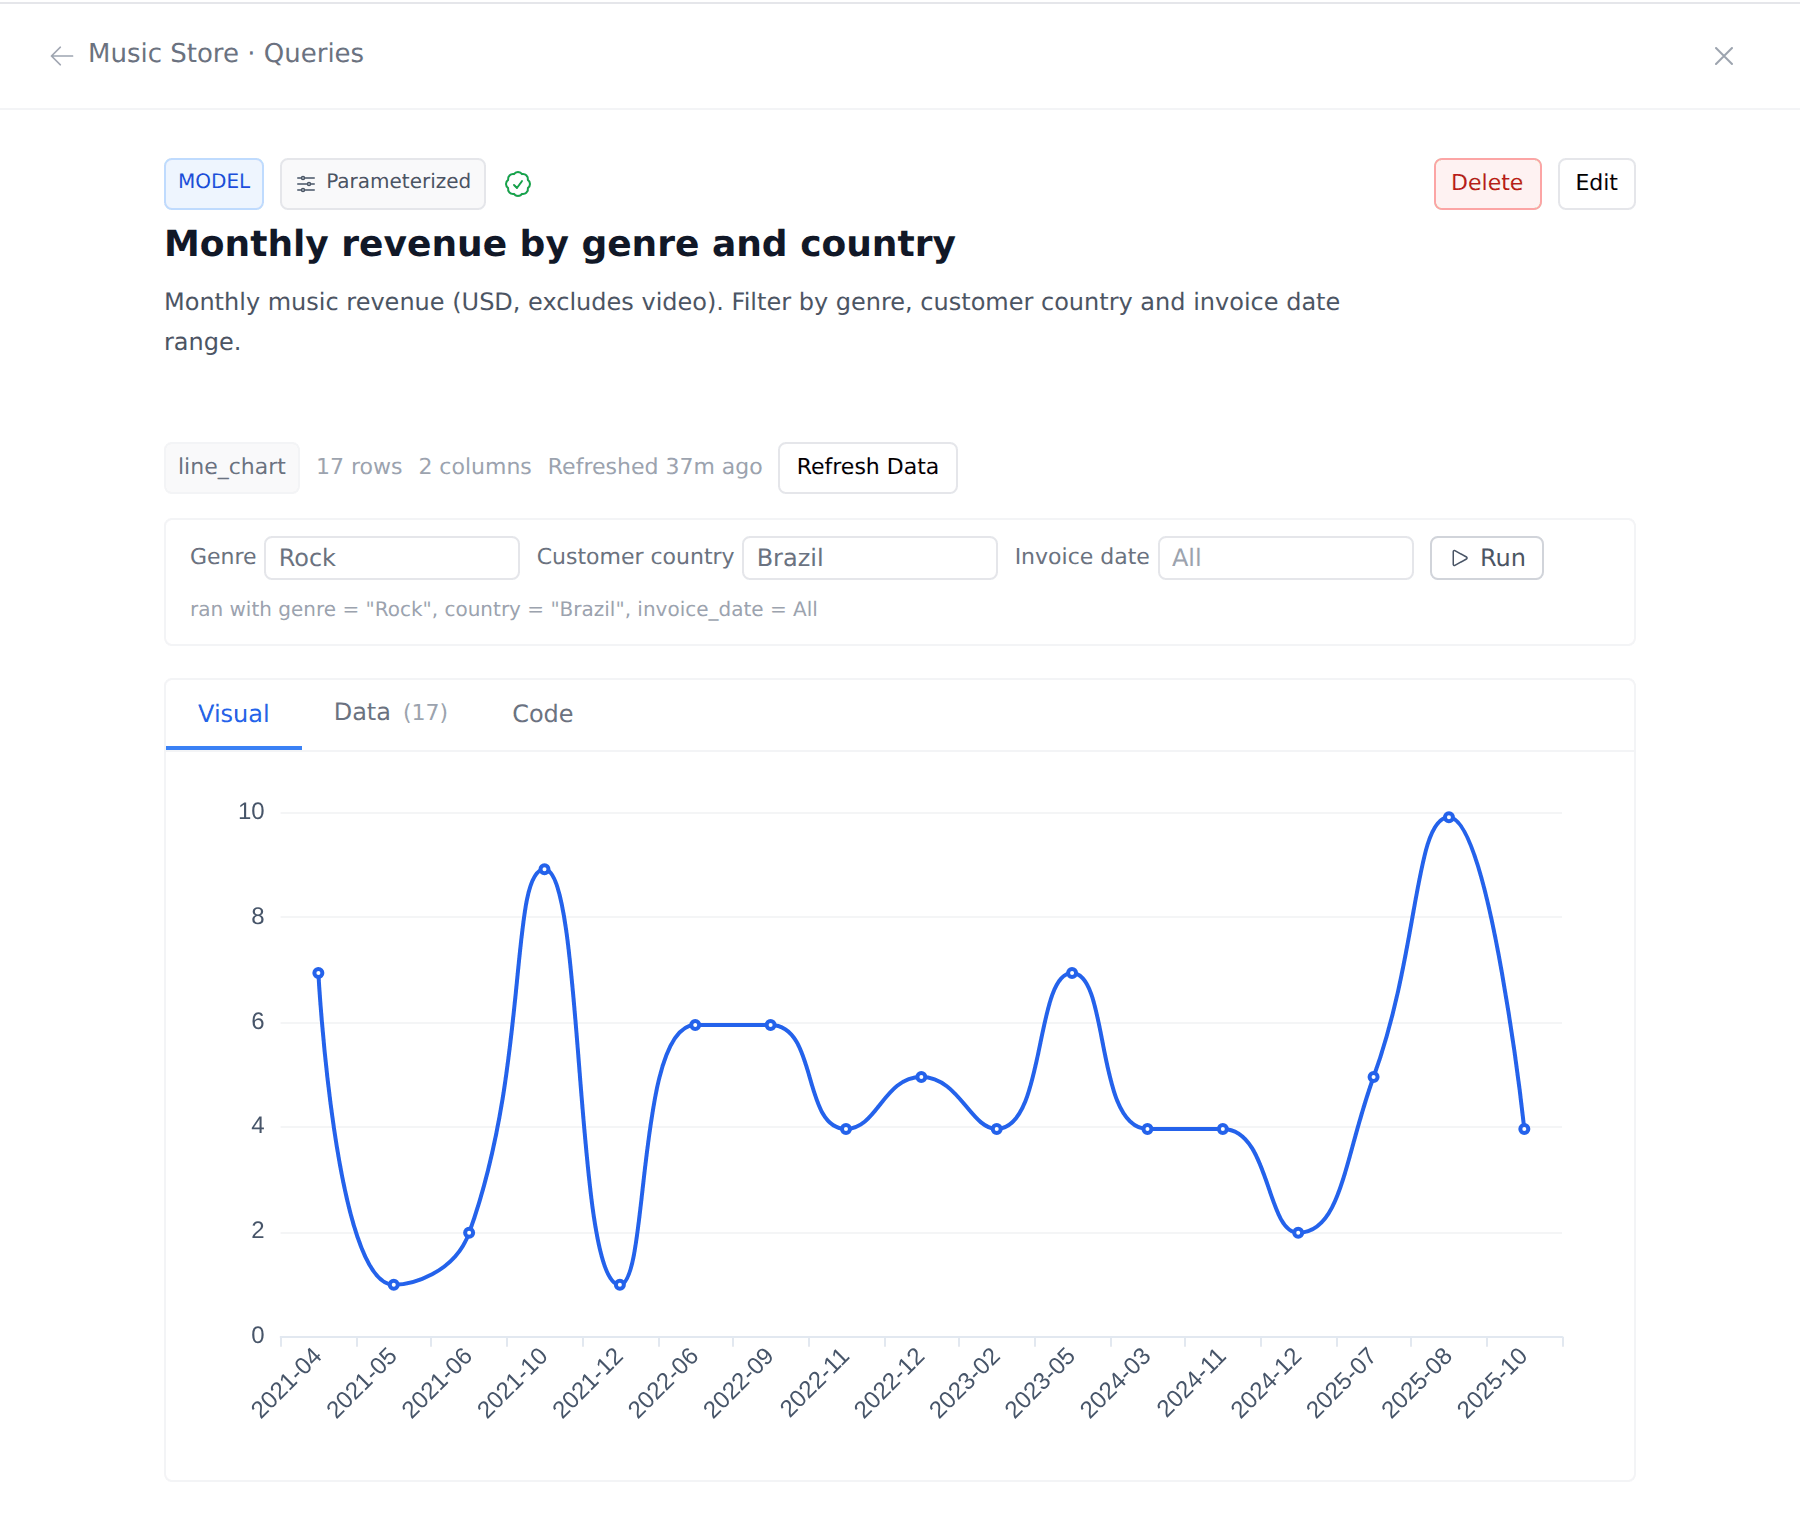Viewport: 1800px width, 1520px height.
Task: Click the 2021-04 data point
Action: pos(318,973)
